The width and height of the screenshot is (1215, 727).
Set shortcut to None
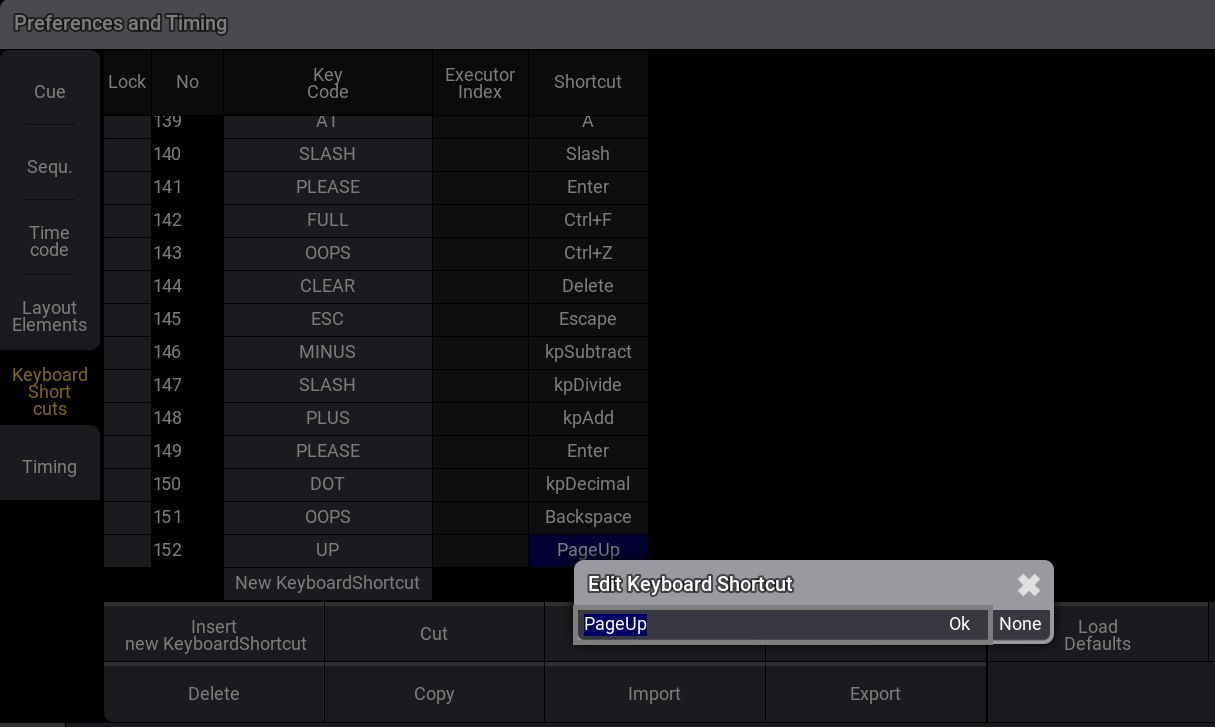click(1020, 624)
